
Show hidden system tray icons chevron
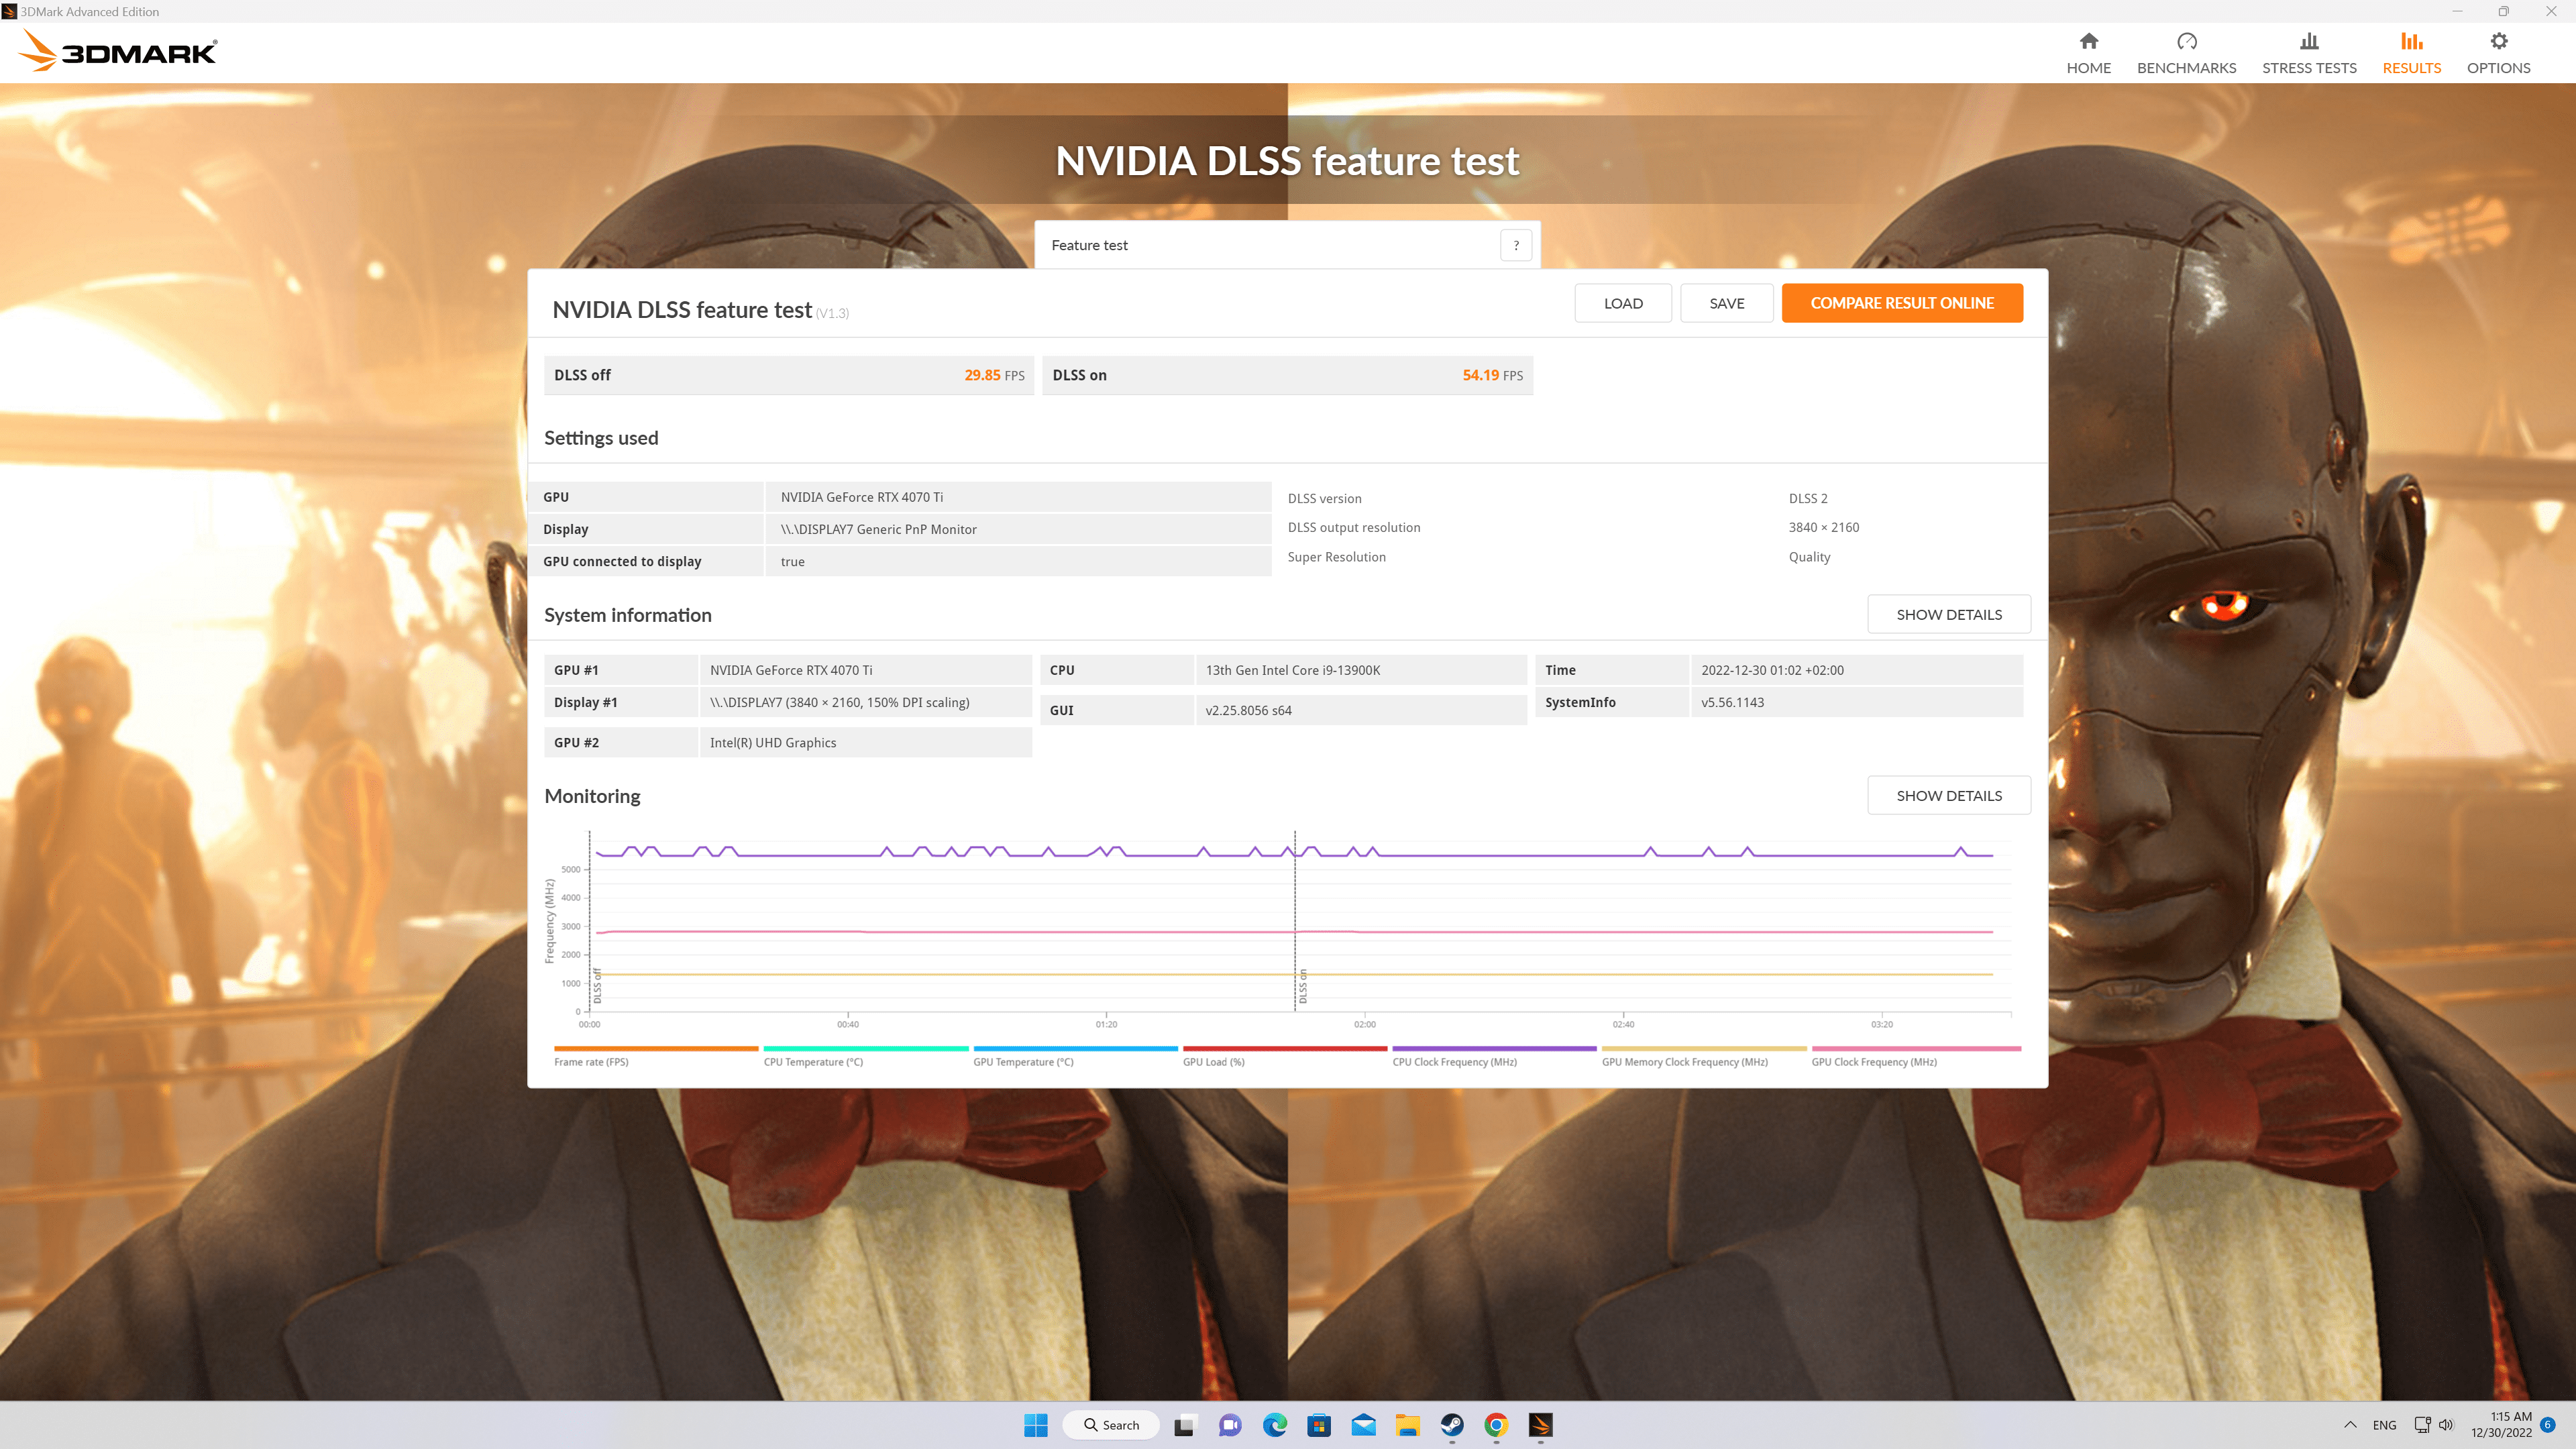click(2350, 1425)
